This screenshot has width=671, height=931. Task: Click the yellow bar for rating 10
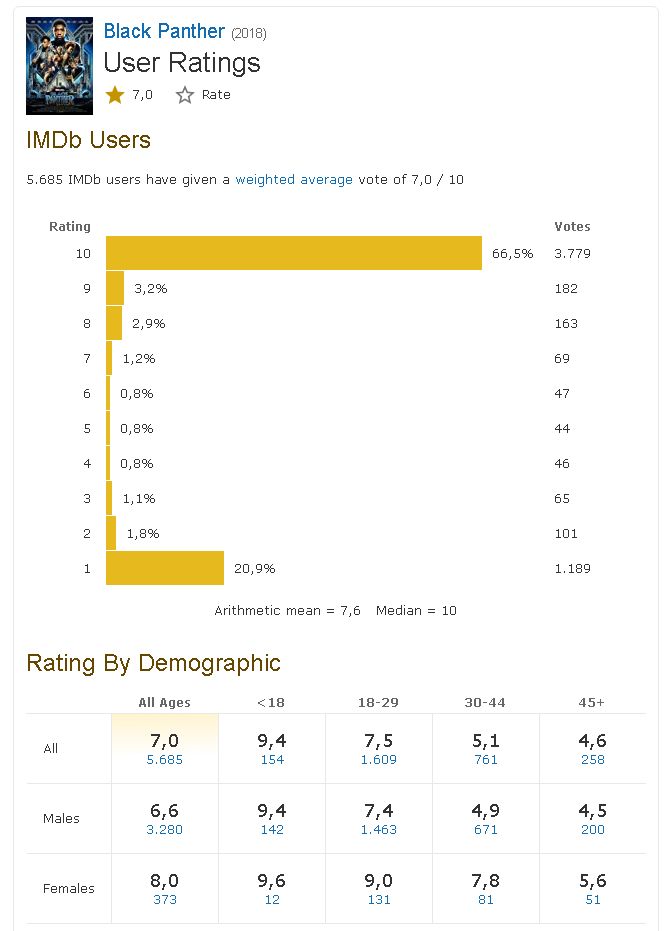coord(294,253)
